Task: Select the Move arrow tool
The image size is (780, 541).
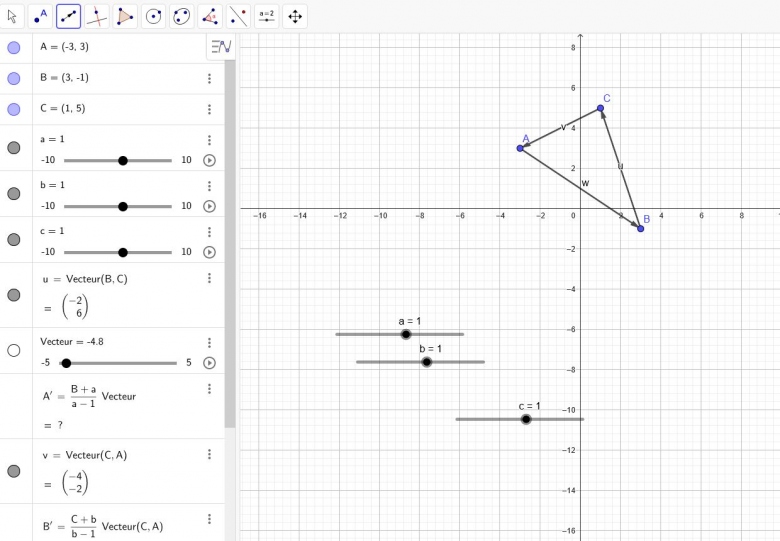Action: coord(12,16)
